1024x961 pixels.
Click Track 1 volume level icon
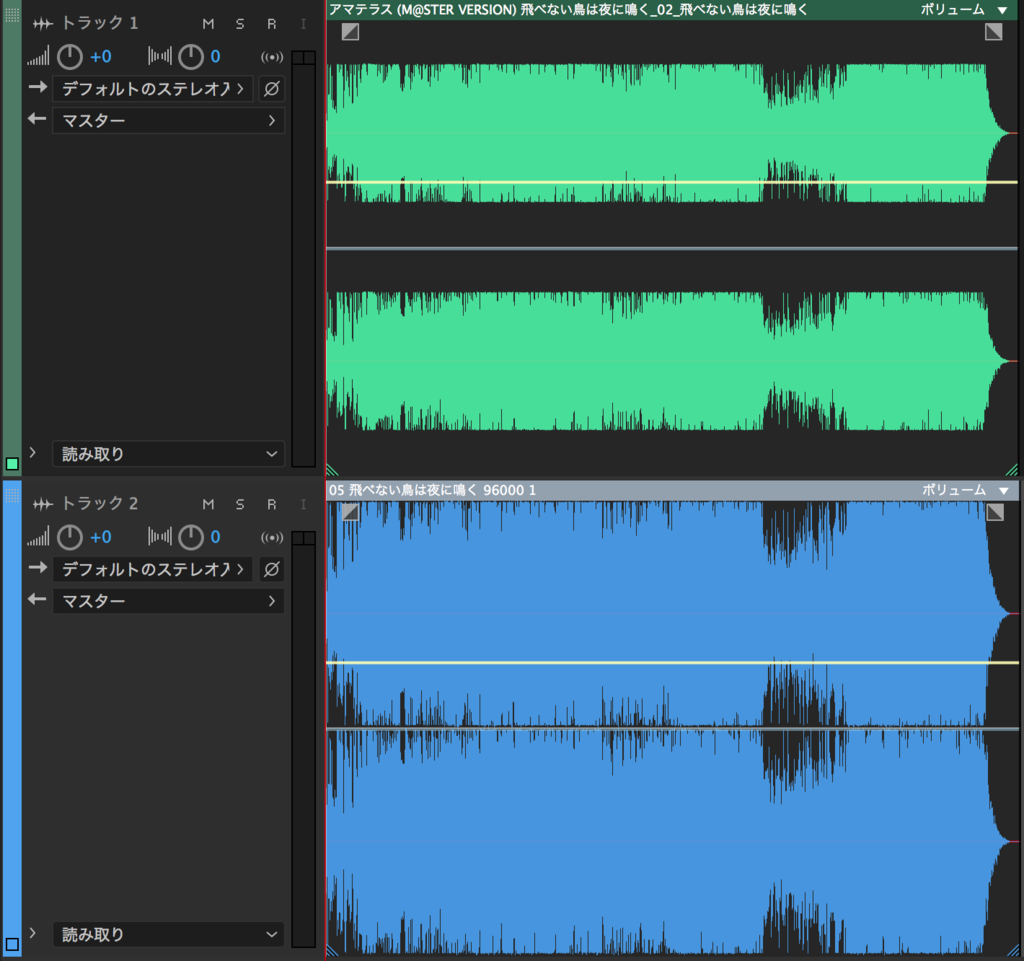pos(38,57)
